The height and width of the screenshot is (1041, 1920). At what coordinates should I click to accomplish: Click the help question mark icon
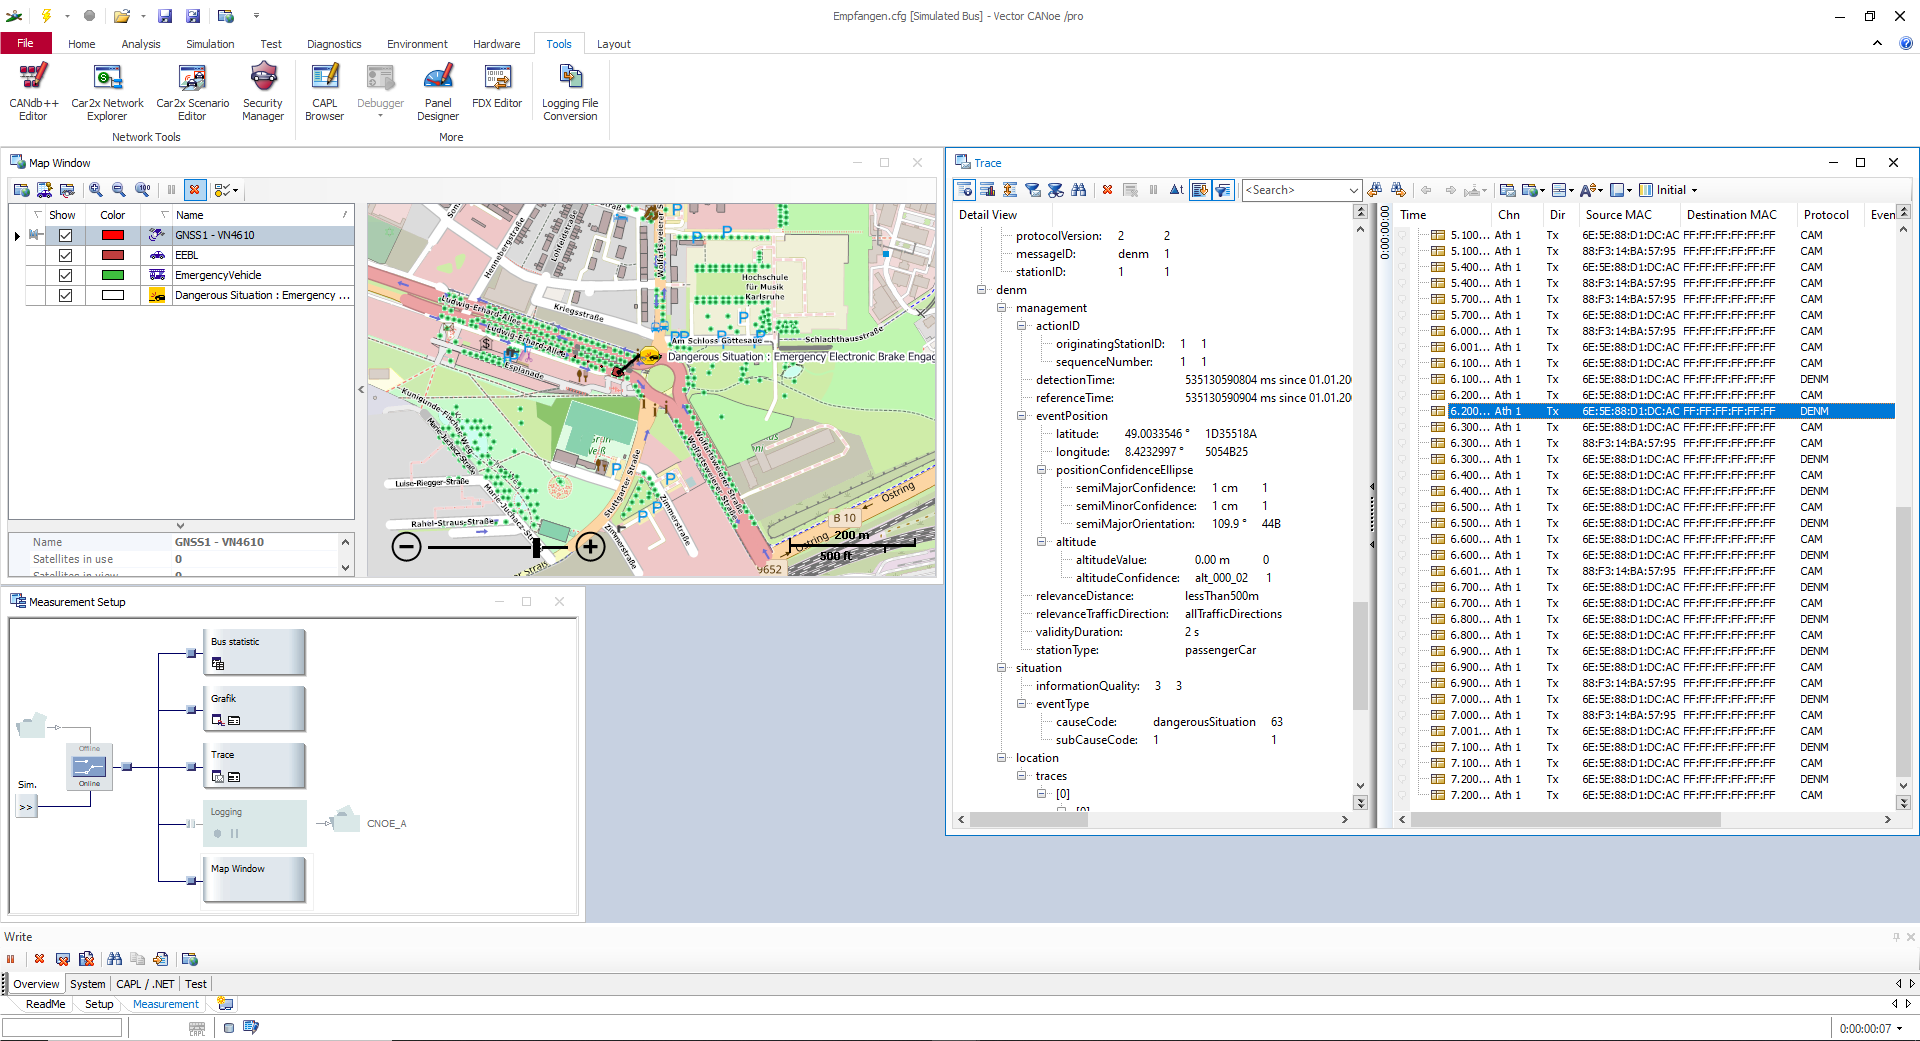coord(1906,43)
